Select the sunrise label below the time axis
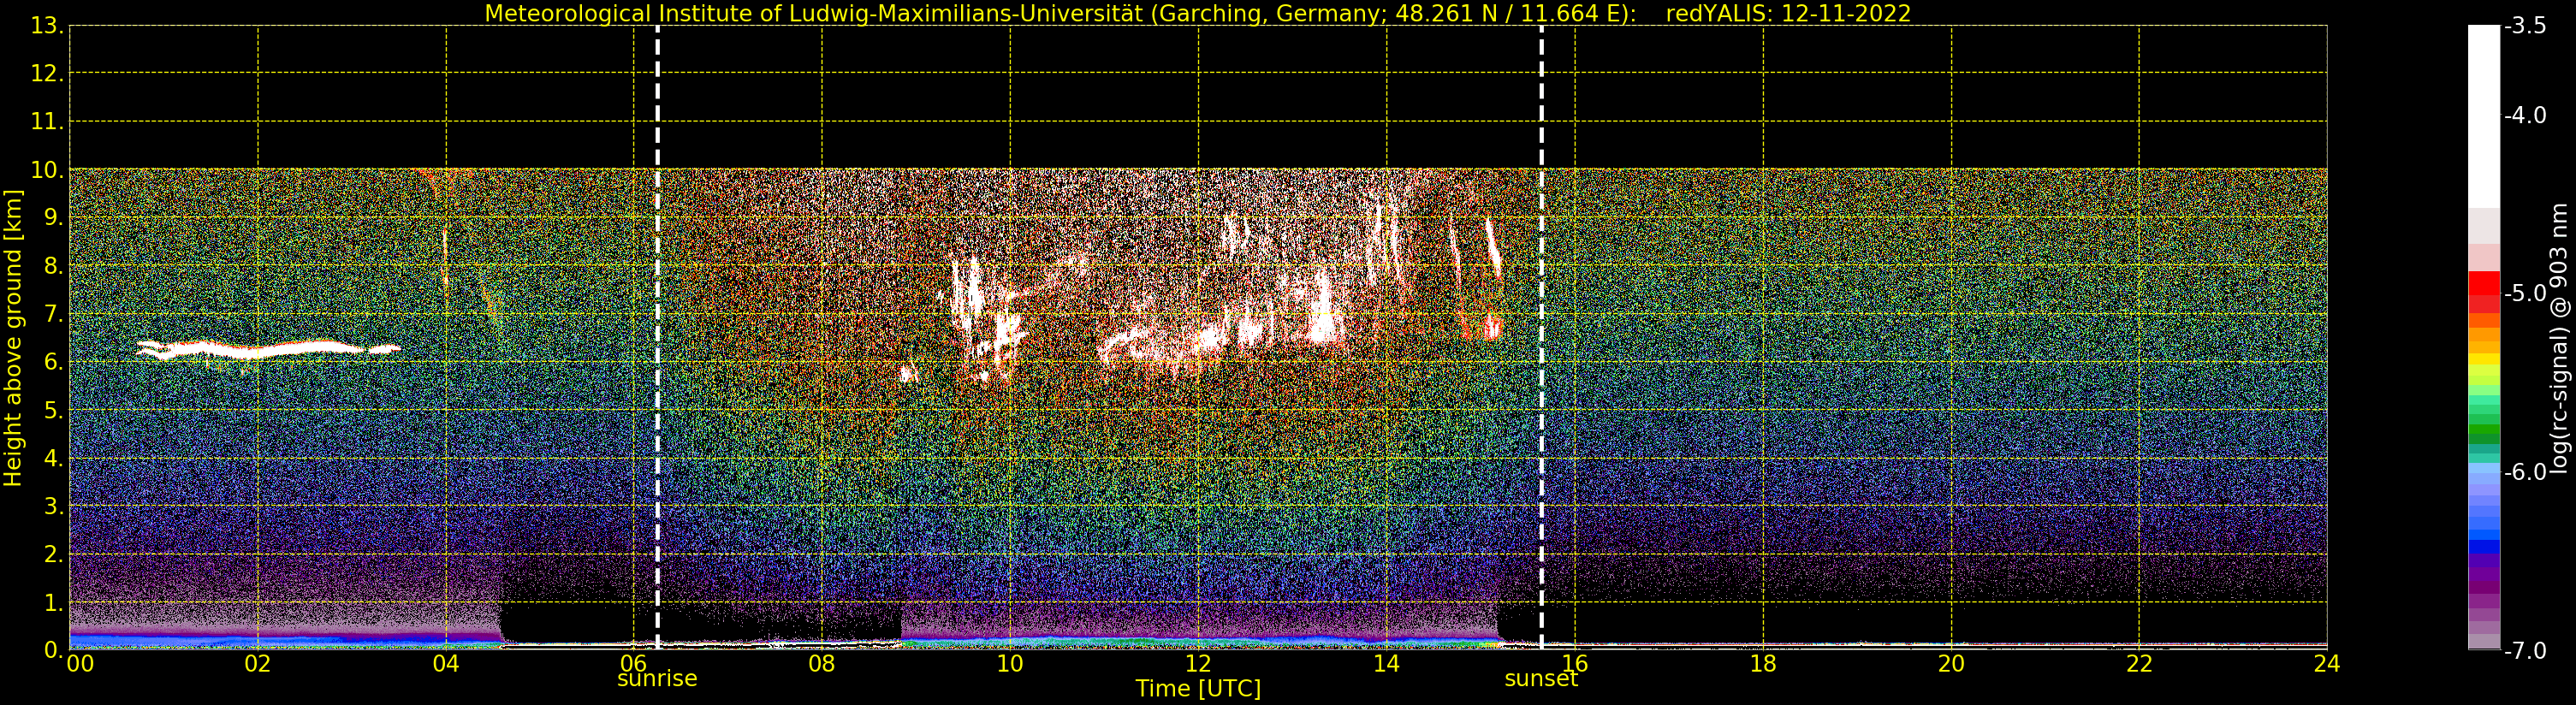This screenshot has height=705, width=2576. tap(657, 679)
